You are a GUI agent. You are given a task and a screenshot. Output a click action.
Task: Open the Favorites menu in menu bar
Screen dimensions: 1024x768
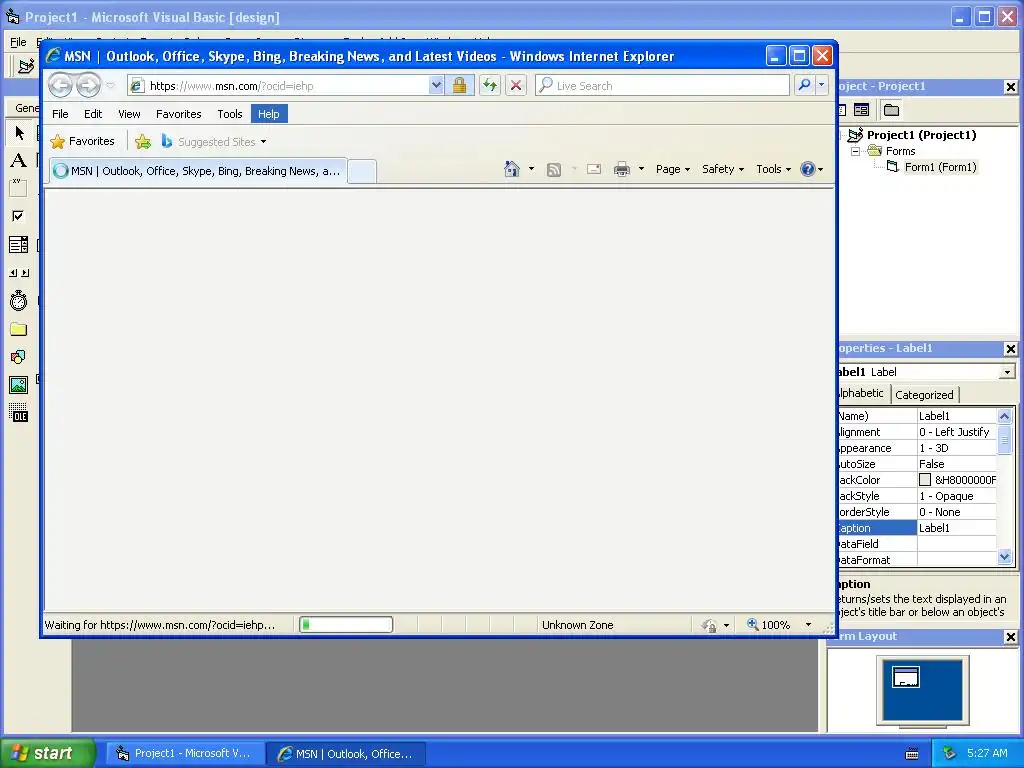pos(178,114)
